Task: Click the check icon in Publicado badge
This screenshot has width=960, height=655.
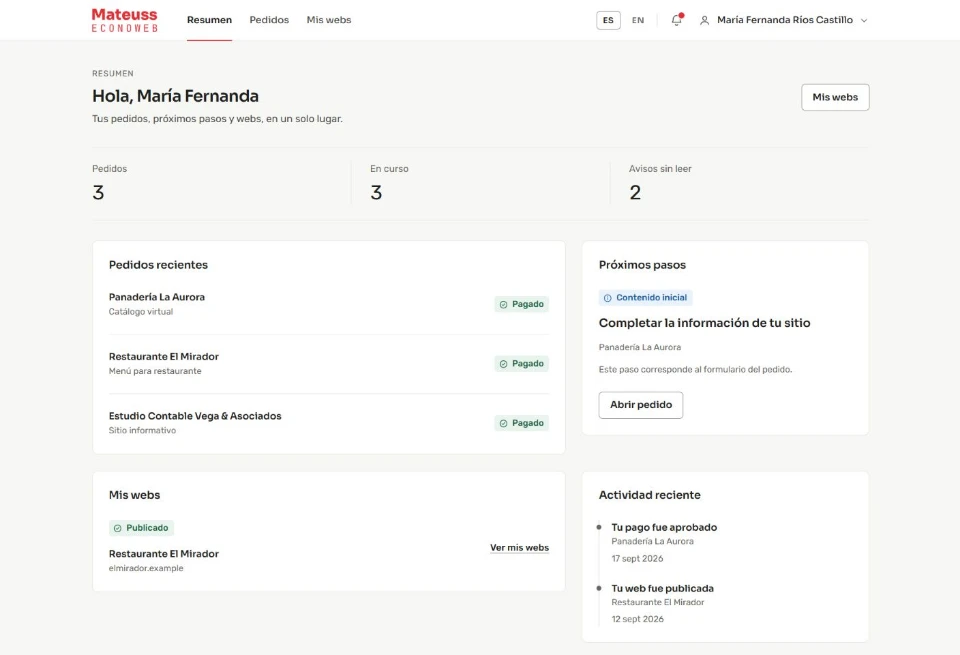Action: [118, 528]
